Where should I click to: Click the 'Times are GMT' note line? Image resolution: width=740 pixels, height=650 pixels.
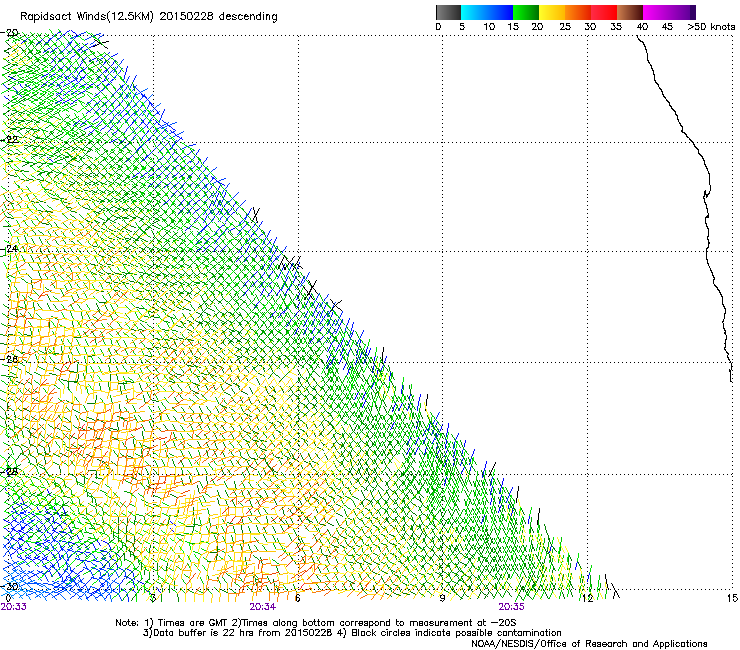pyautogui.click(x=315, y=623)
